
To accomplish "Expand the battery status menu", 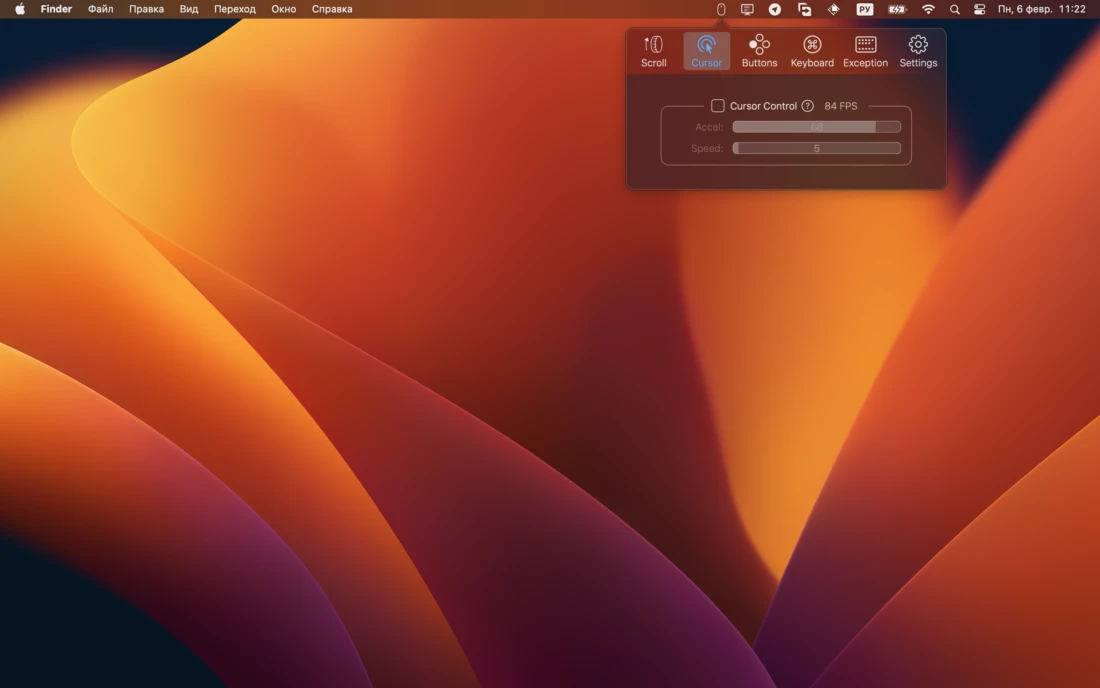I will point(897,9).
